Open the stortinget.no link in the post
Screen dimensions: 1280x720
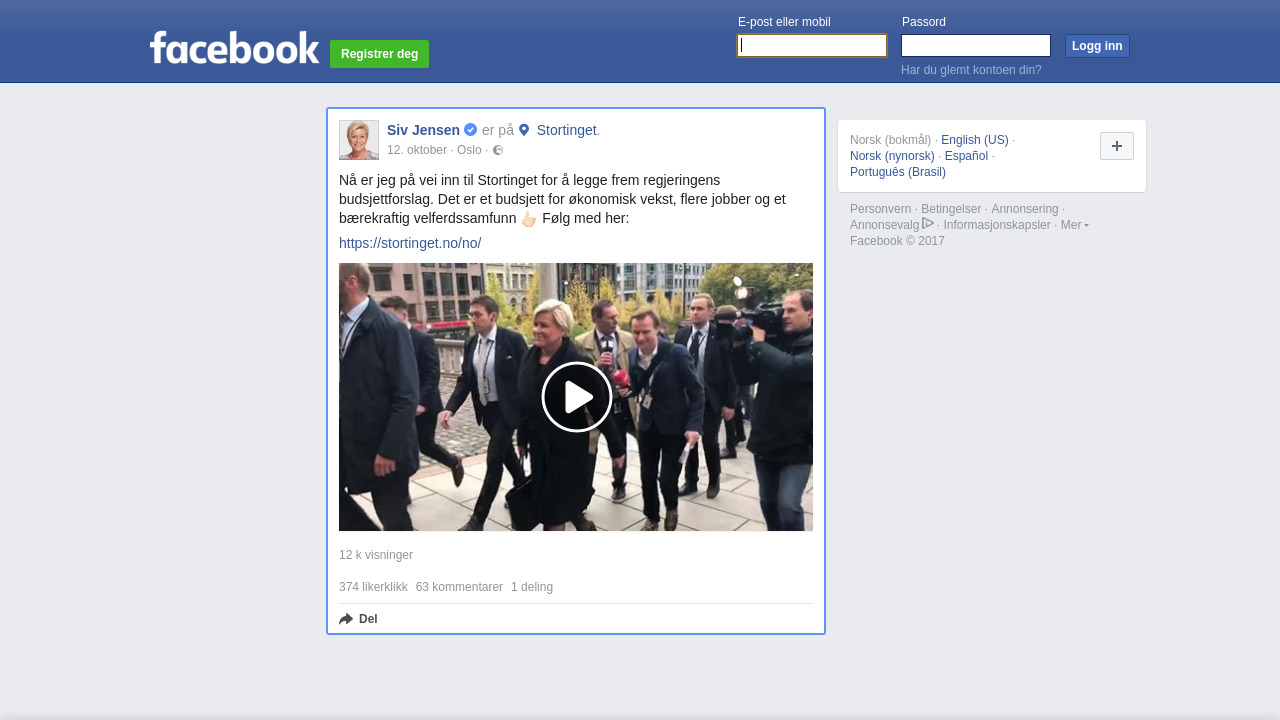[x=410, y=243]
